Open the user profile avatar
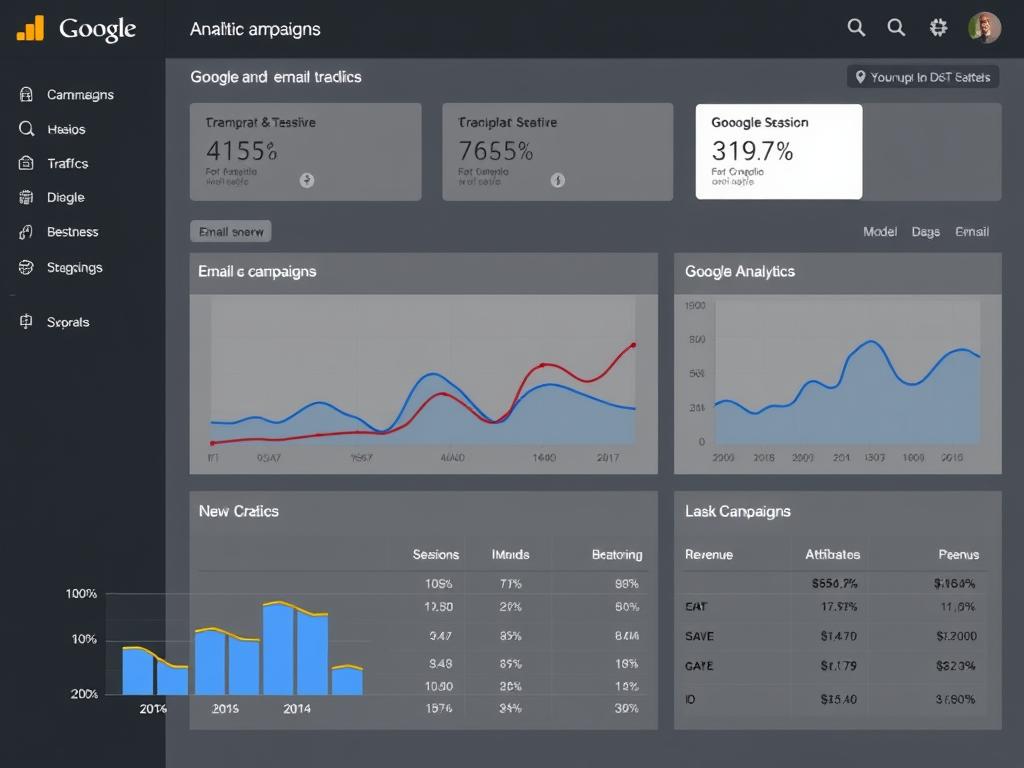The height and width of the screenshot is (768, 1024). [984, 27]
